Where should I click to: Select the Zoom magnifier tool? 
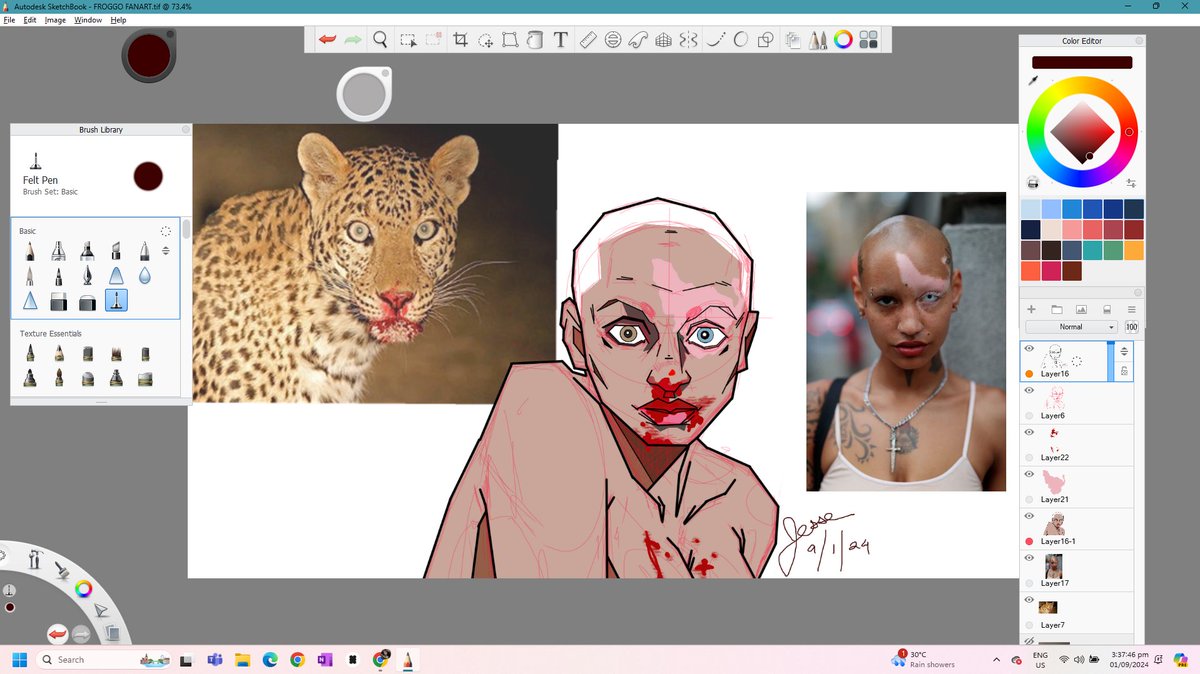pyautogui.click(x=380, y=40)
